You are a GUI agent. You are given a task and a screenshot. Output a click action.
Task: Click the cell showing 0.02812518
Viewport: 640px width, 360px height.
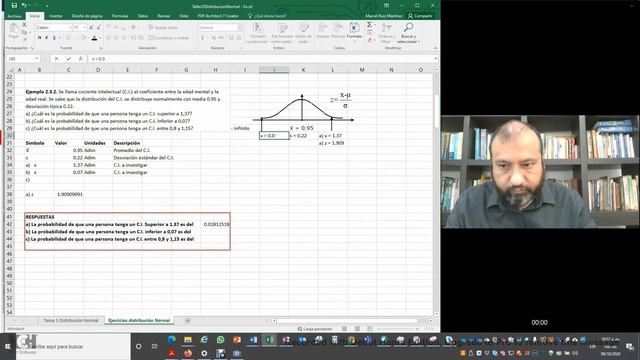tap(216, 224)
